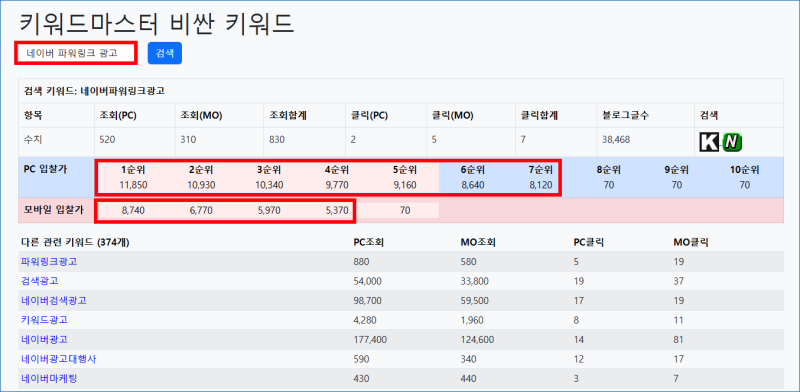The height and width of the screenshot is (392, 800).
Task: Click the 조회합계 column header
Action: click(287, 116)
